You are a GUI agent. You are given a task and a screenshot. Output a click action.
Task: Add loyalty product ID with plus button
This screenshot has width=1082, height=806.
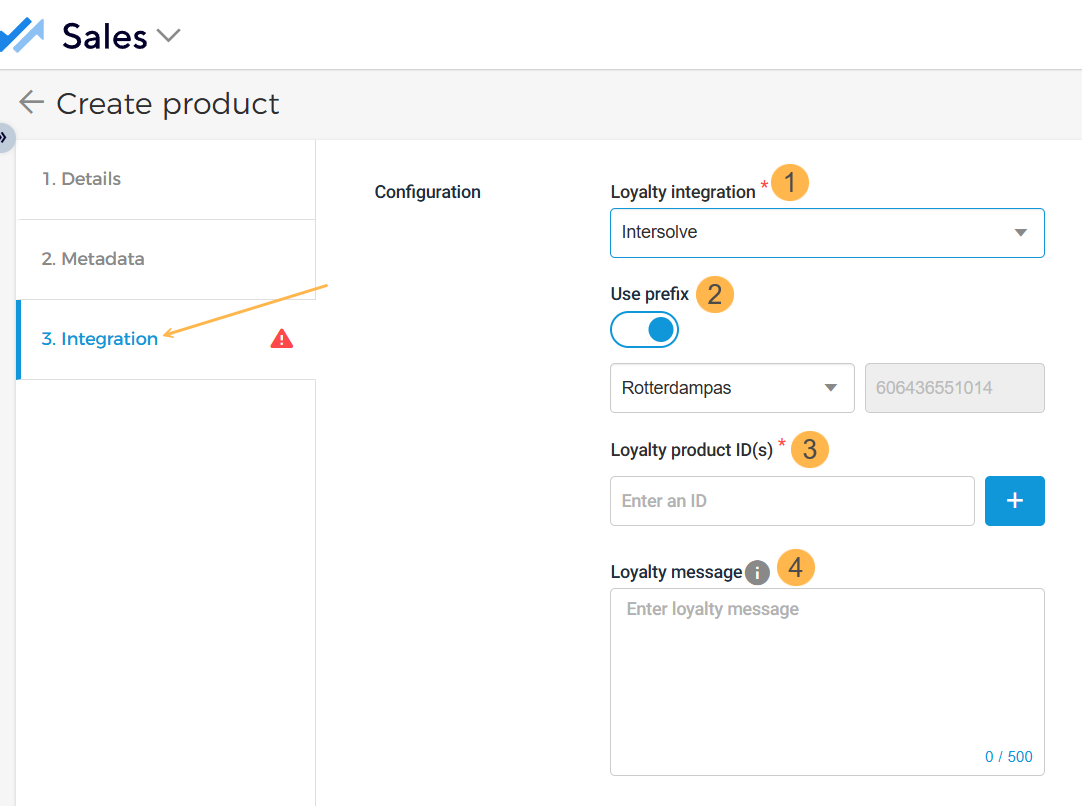point(1014,501)
